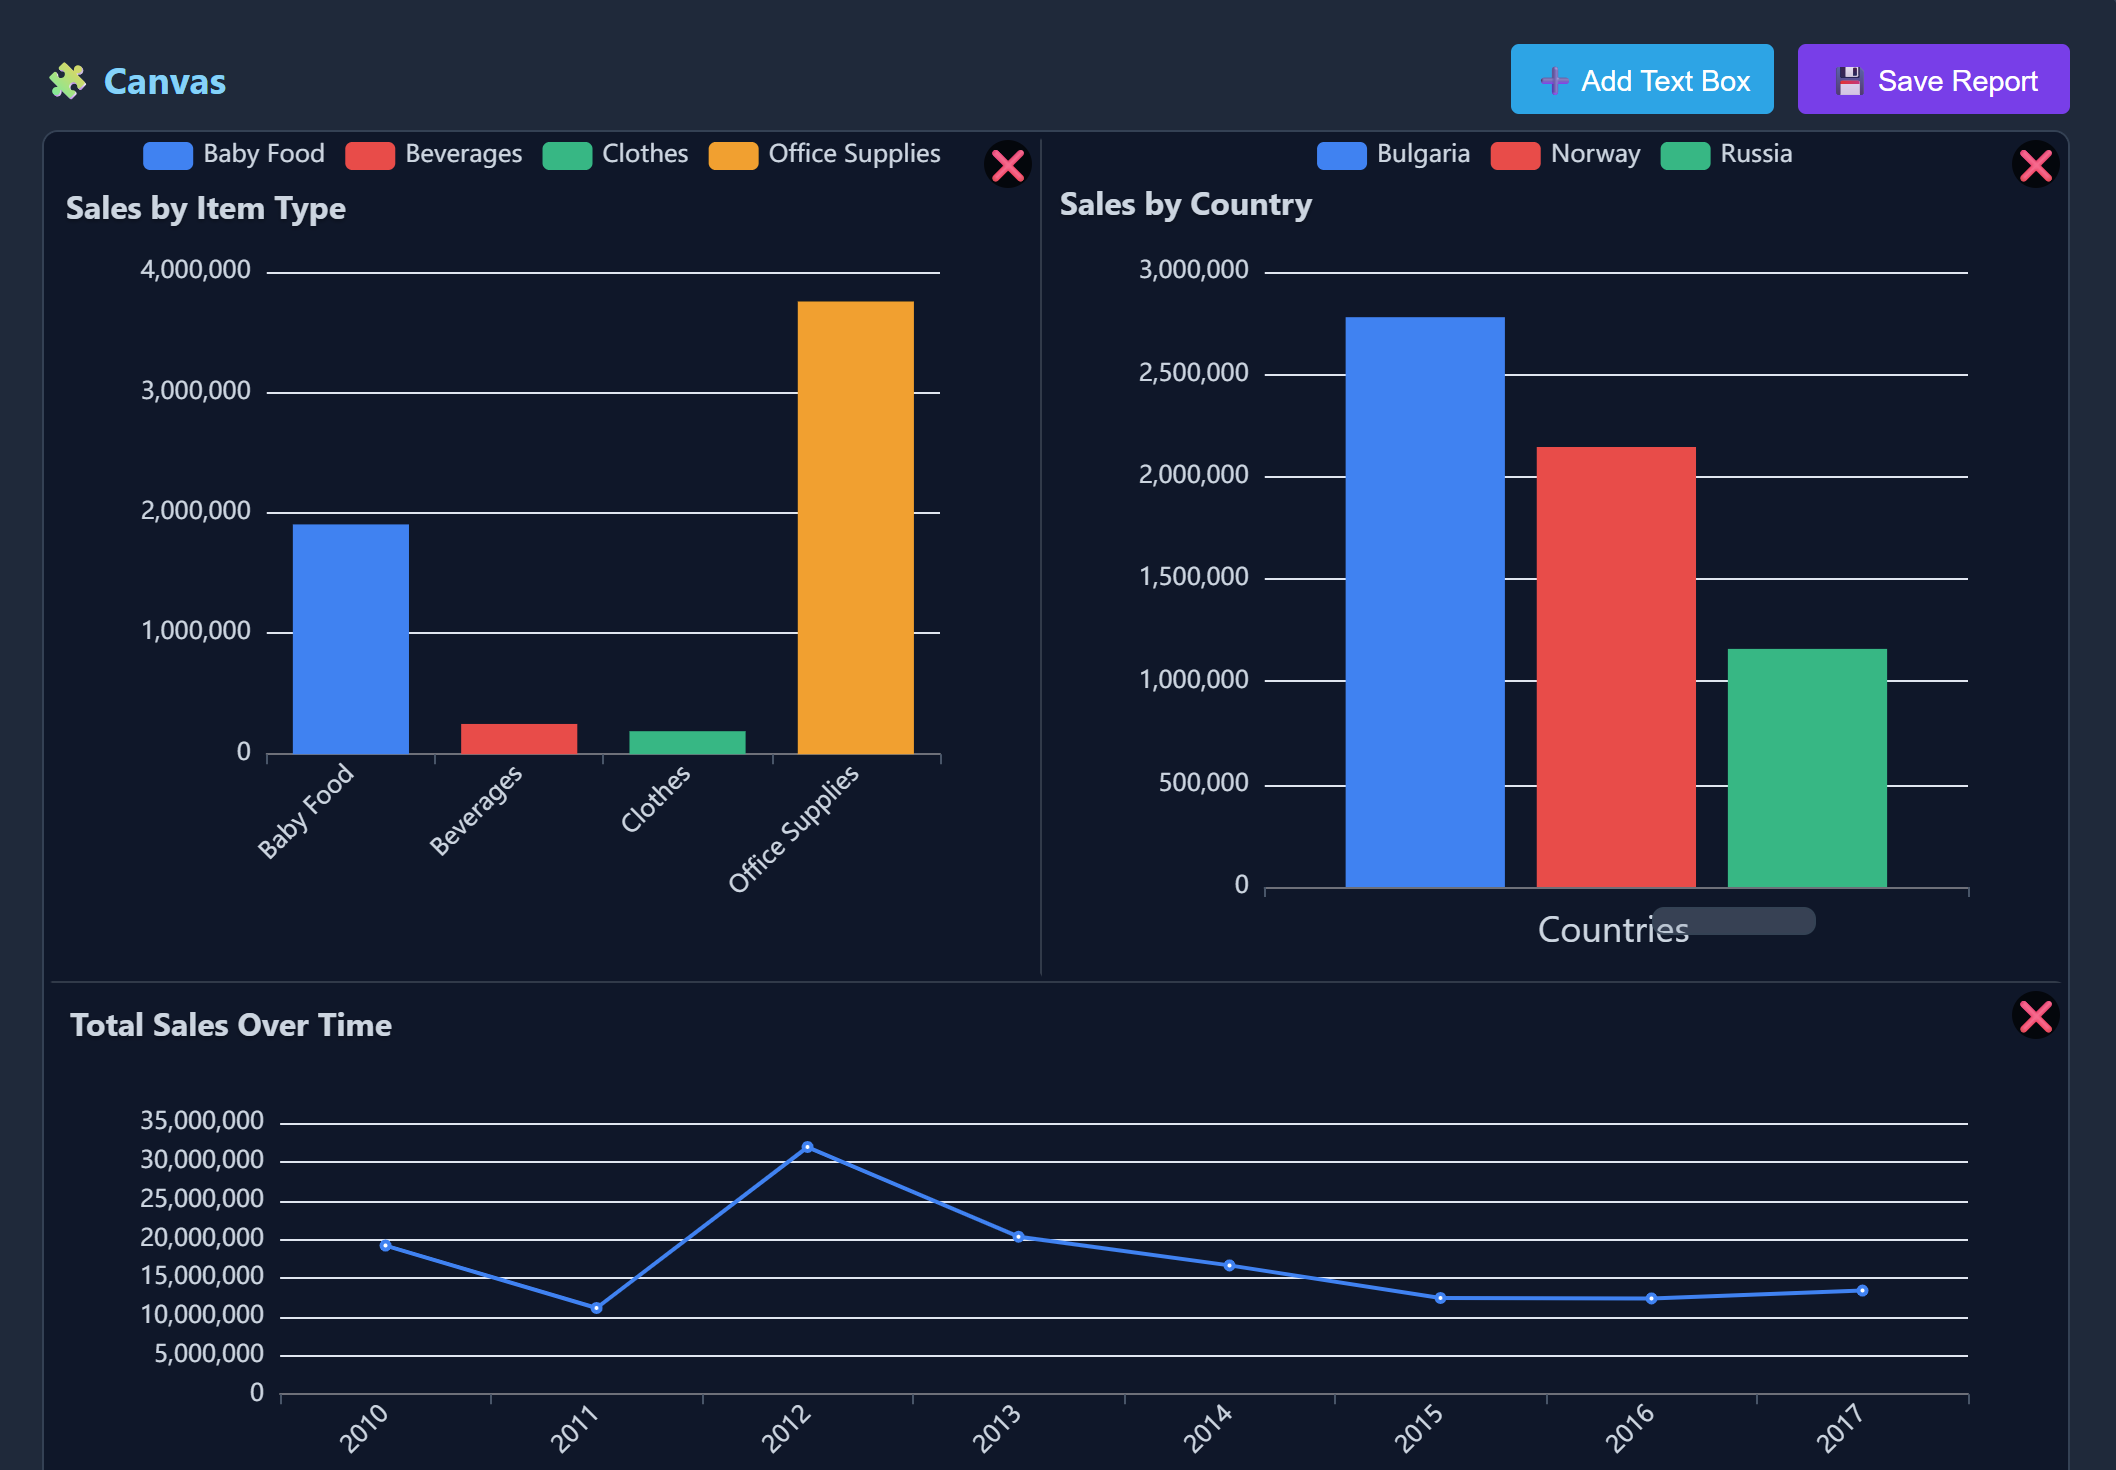Click the puzzle icon beside Canvas title
2116x1470 pixels.
click(x=67, y=80)
